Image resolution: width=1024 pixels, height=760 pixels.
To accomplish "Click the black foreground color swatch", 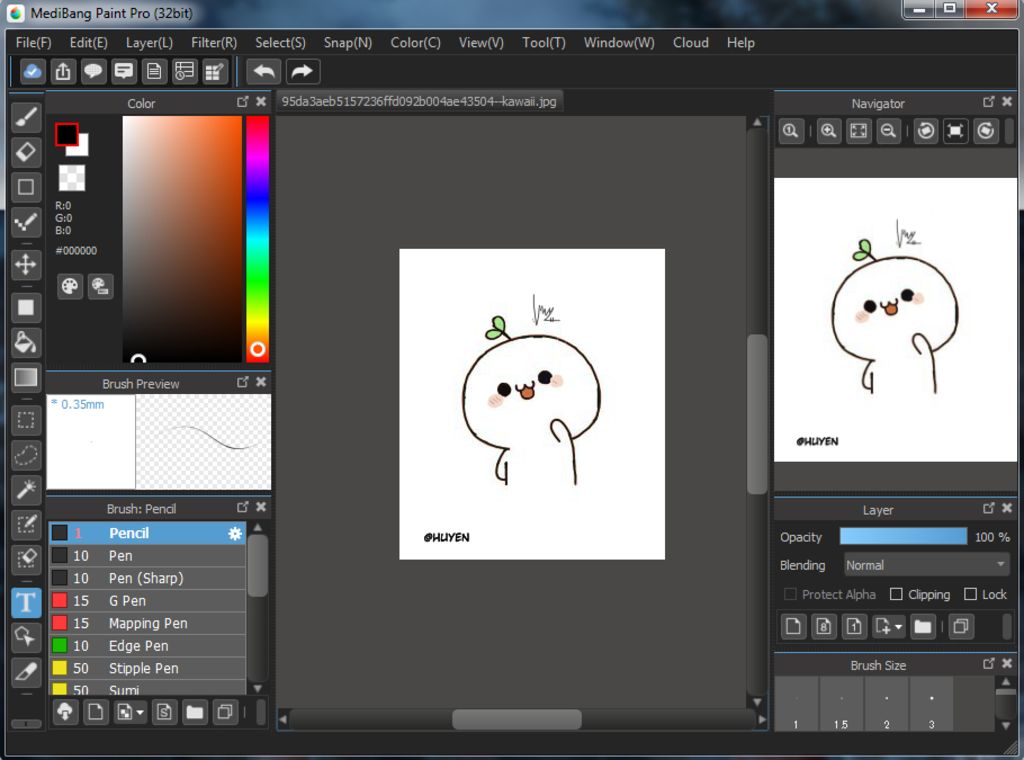I will point(66,135).
